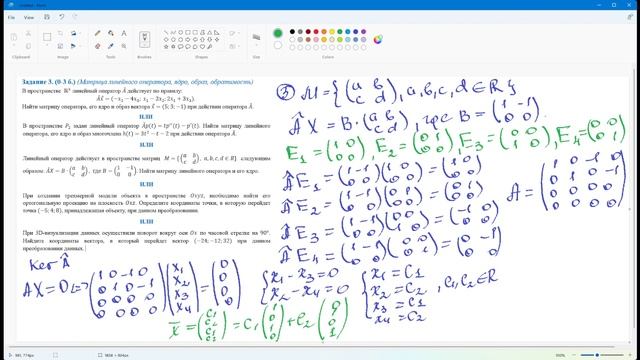Image resolution: width=640 pixels, height=360 pixels.
Task: Click the Paste clipboard icon
Action: coord(13,37)
